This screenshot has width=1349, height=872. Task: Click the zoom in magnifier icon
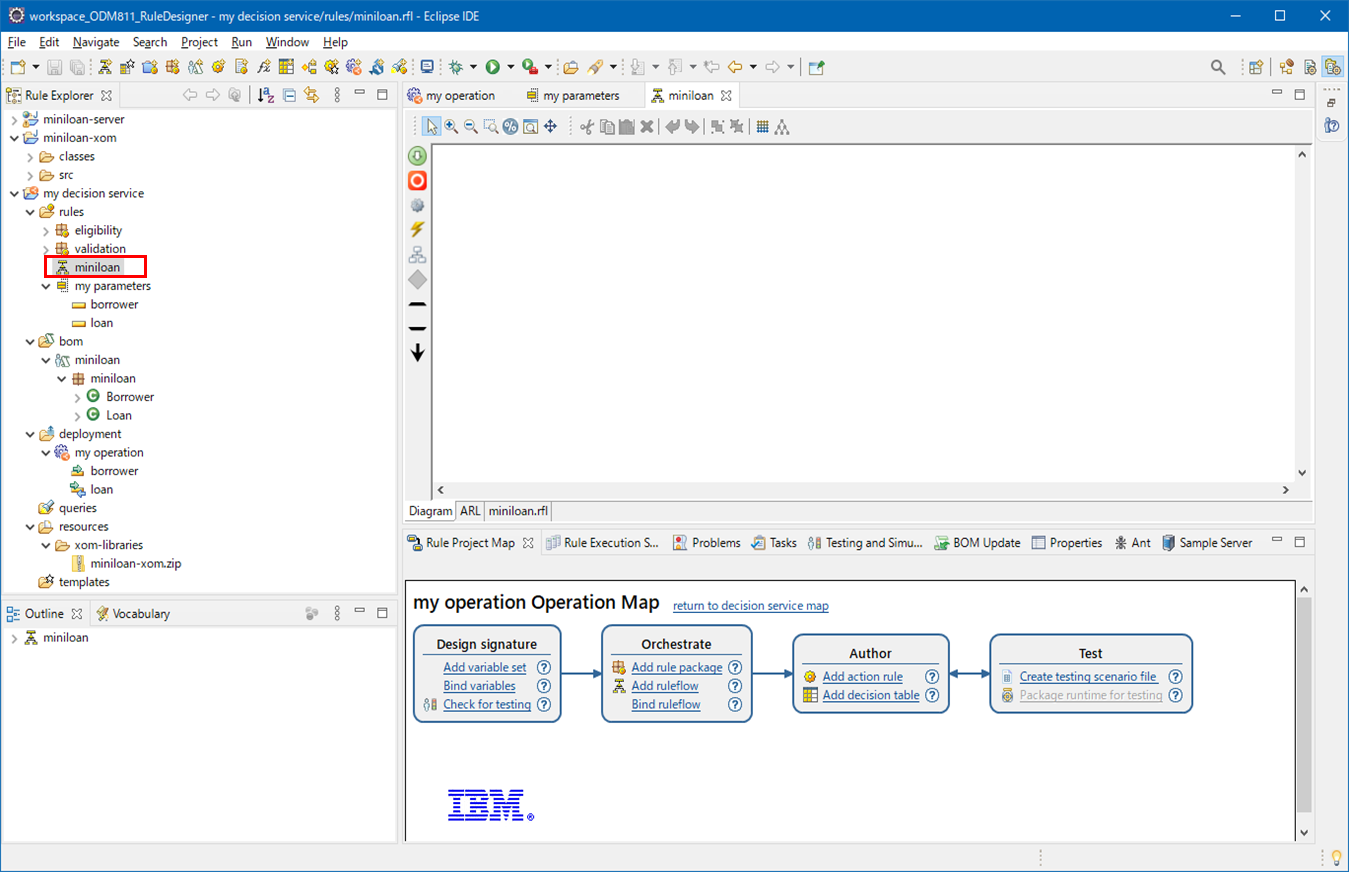coord(451,126)
